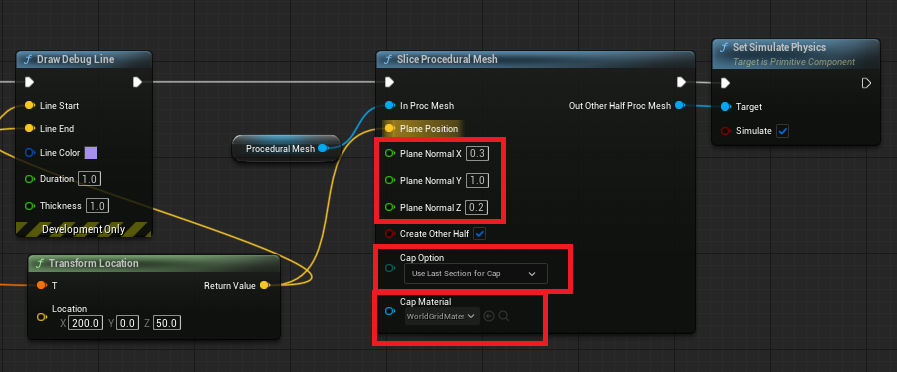Click the Draw Debug Line output execution pin
This screenshot has height=372, width=897.
[137, 82]
